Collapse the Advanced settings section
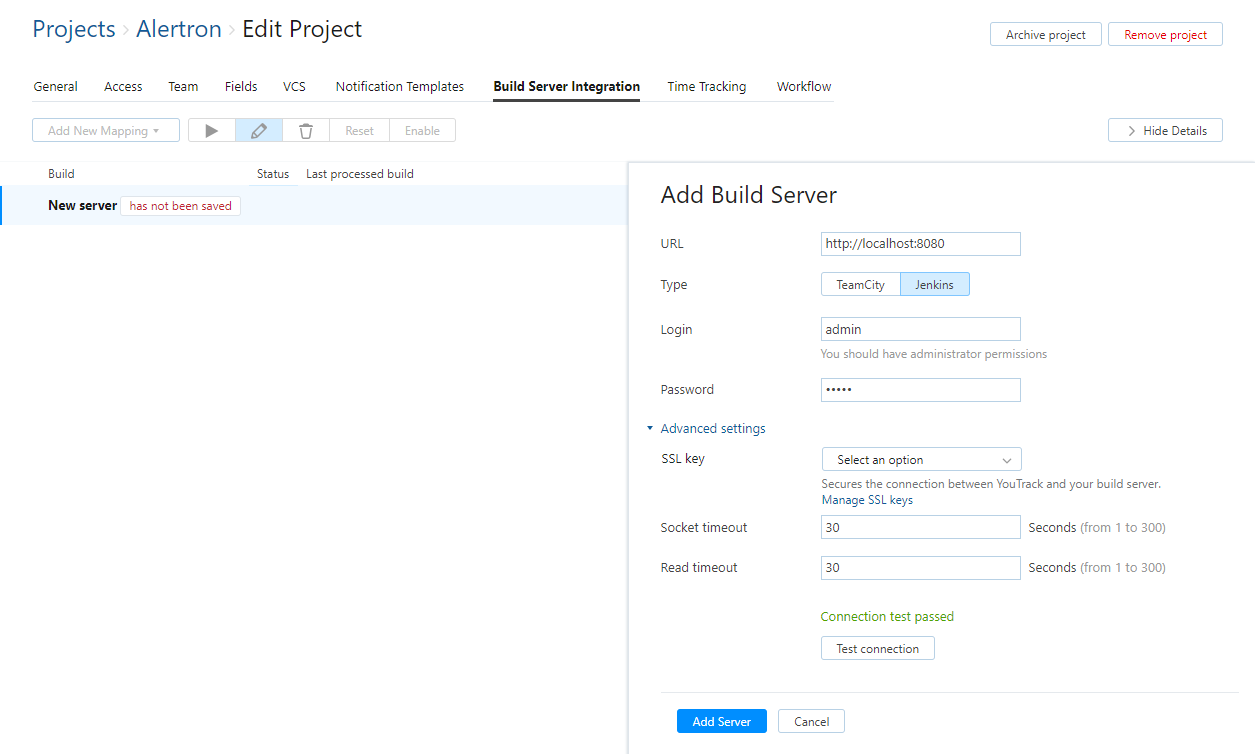 pos(712,429)
